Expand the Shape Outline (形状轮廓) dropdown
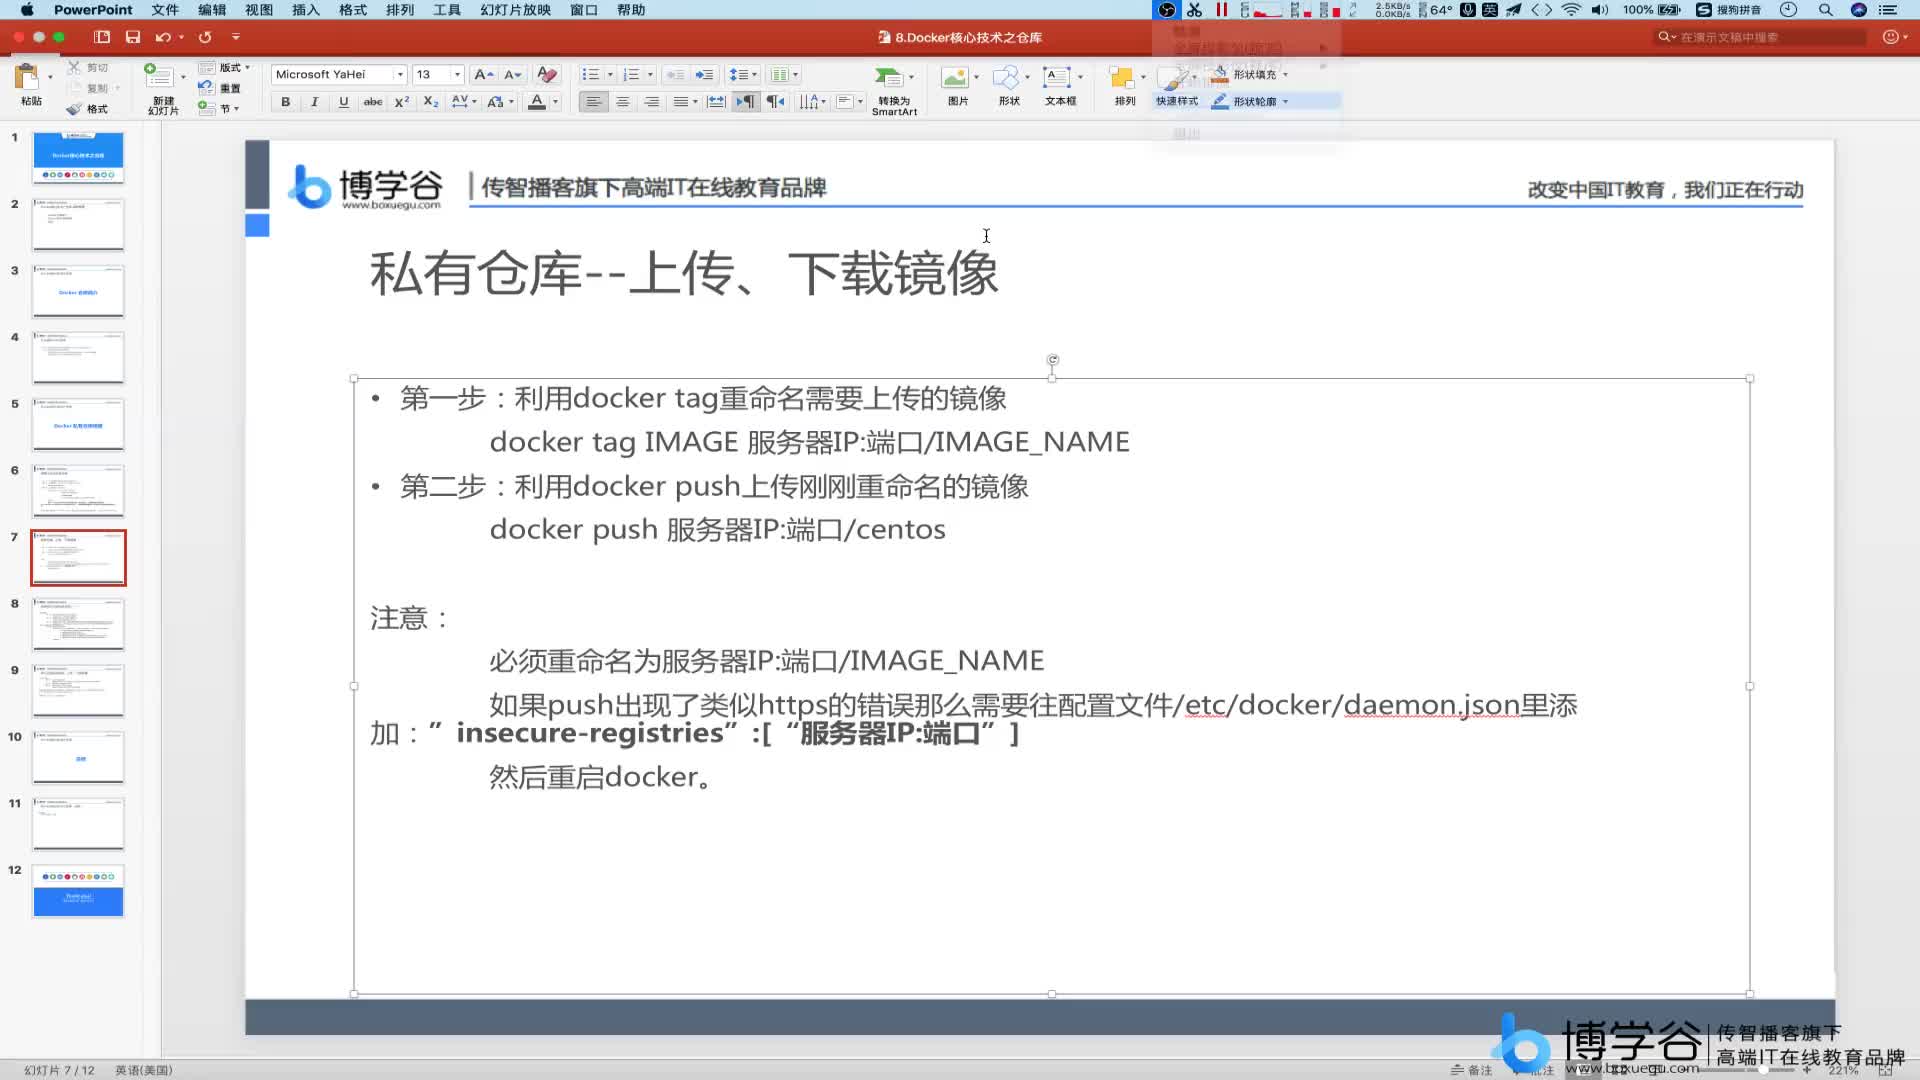Screen dimensions: 1920x1080 click(1285, 102)
